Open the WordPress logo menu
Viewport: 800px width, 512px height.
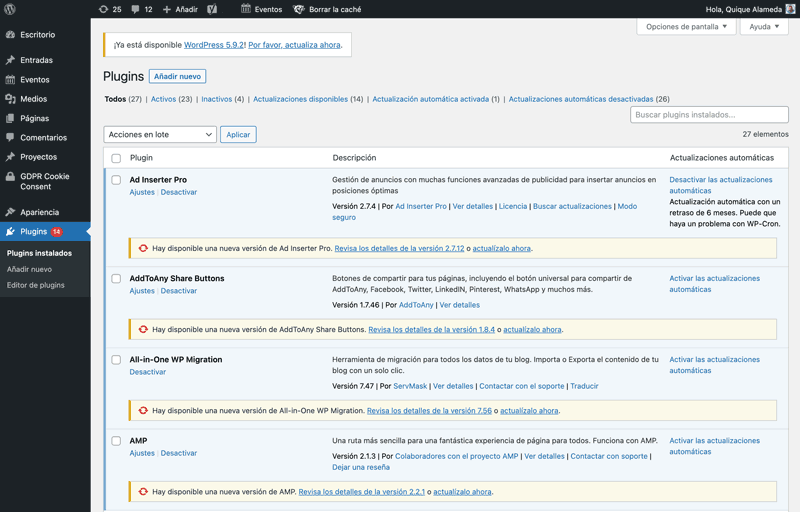point(10,9)
